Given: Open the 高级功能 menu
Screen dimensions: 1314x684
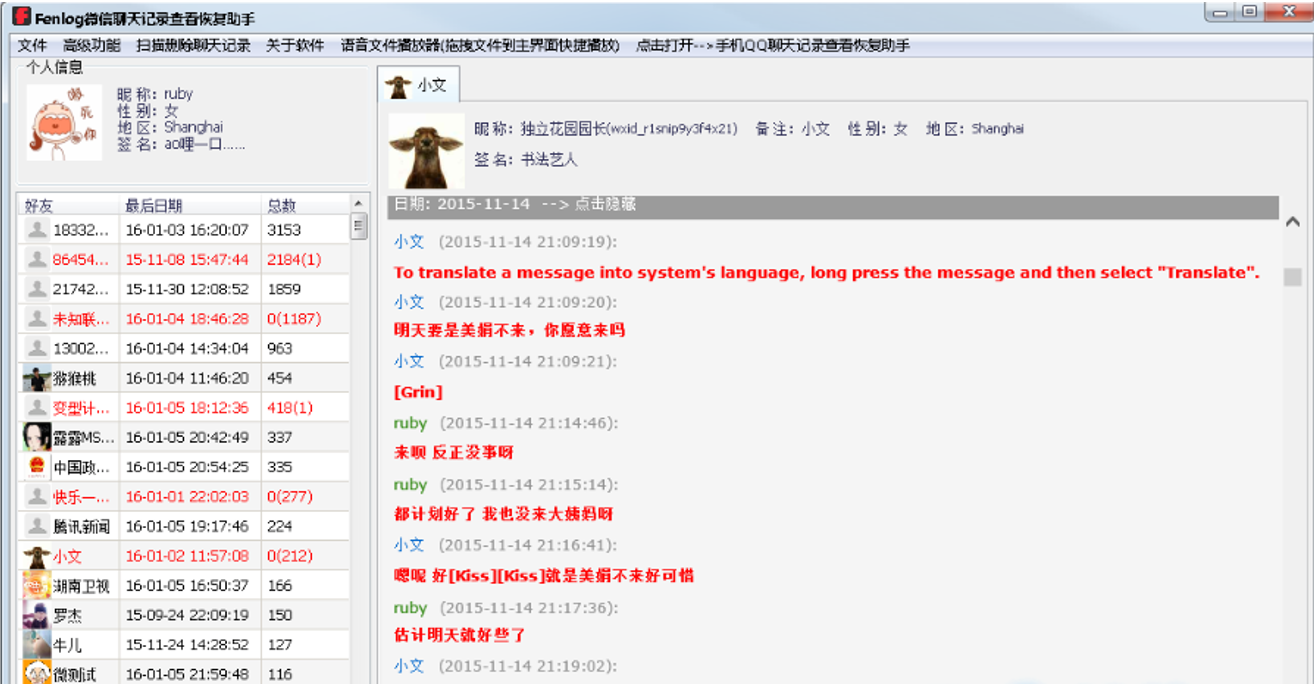Looking at the screenshot, I should (92, 46).
